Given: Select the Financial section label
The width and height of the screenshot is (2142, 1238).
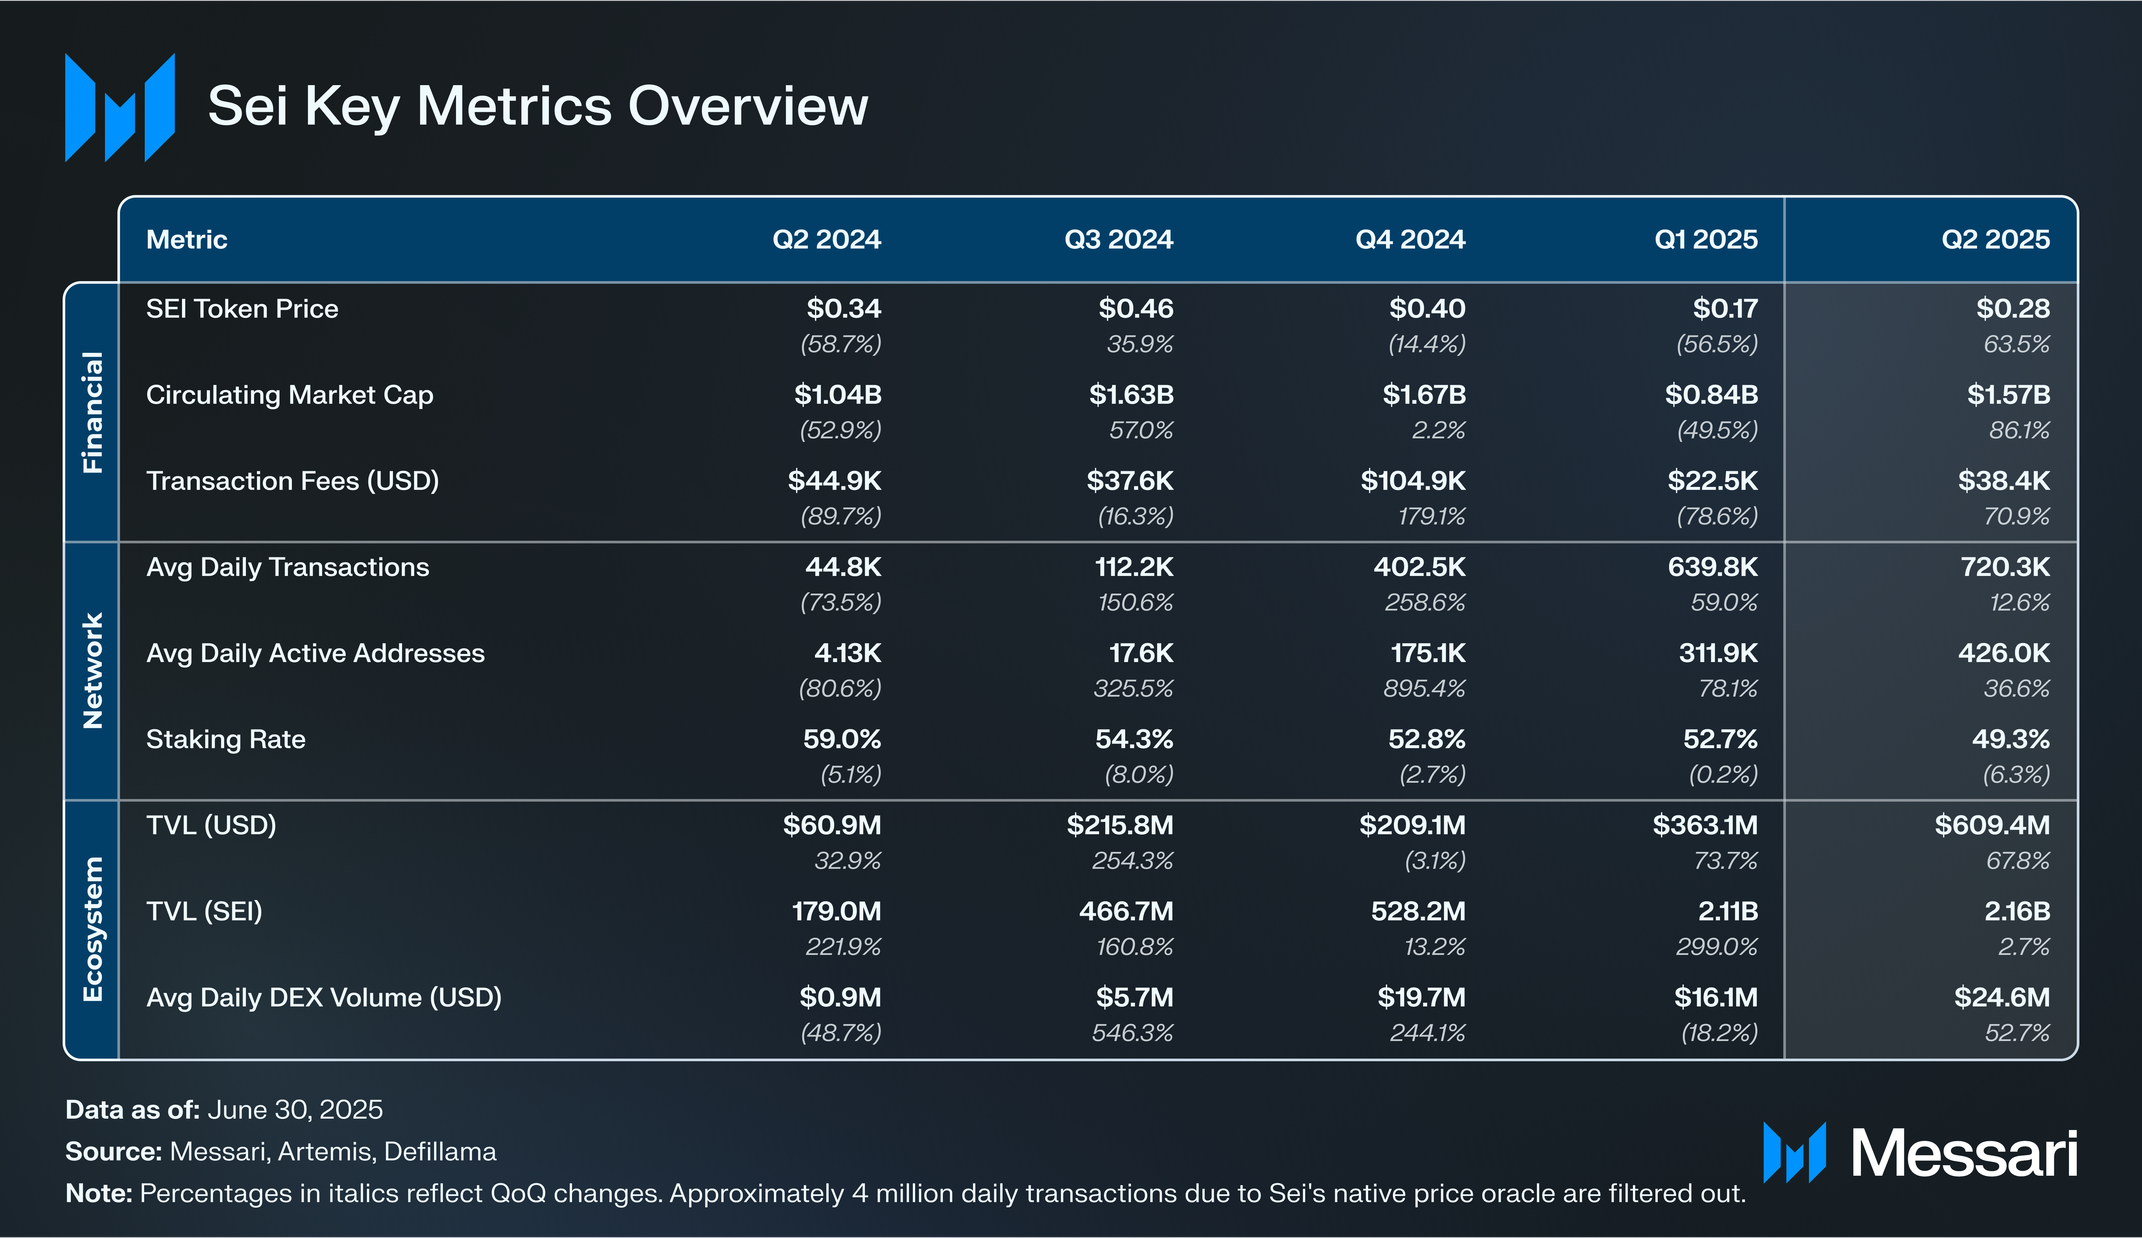Looking at the screenshot, I should click(x=92, y=412).
